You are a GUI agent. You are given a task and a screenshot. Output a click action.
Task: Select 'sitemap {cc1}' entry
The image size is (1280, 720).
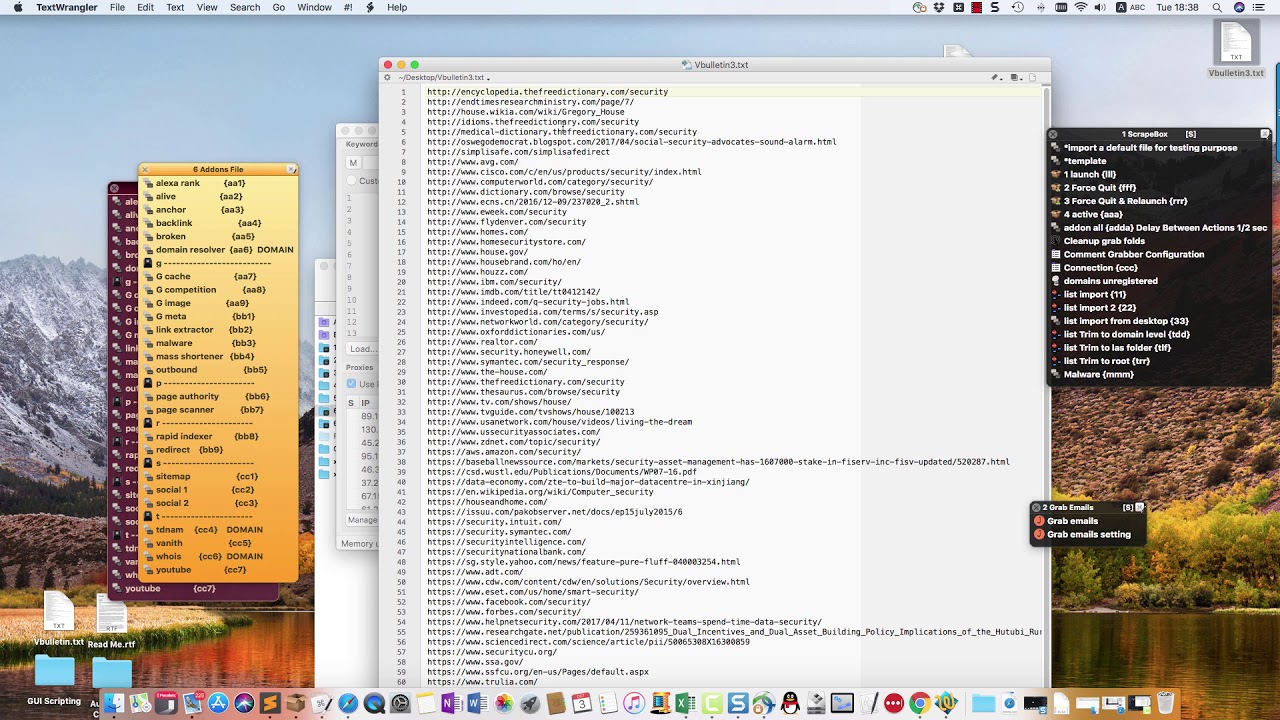tap(206, 476)
